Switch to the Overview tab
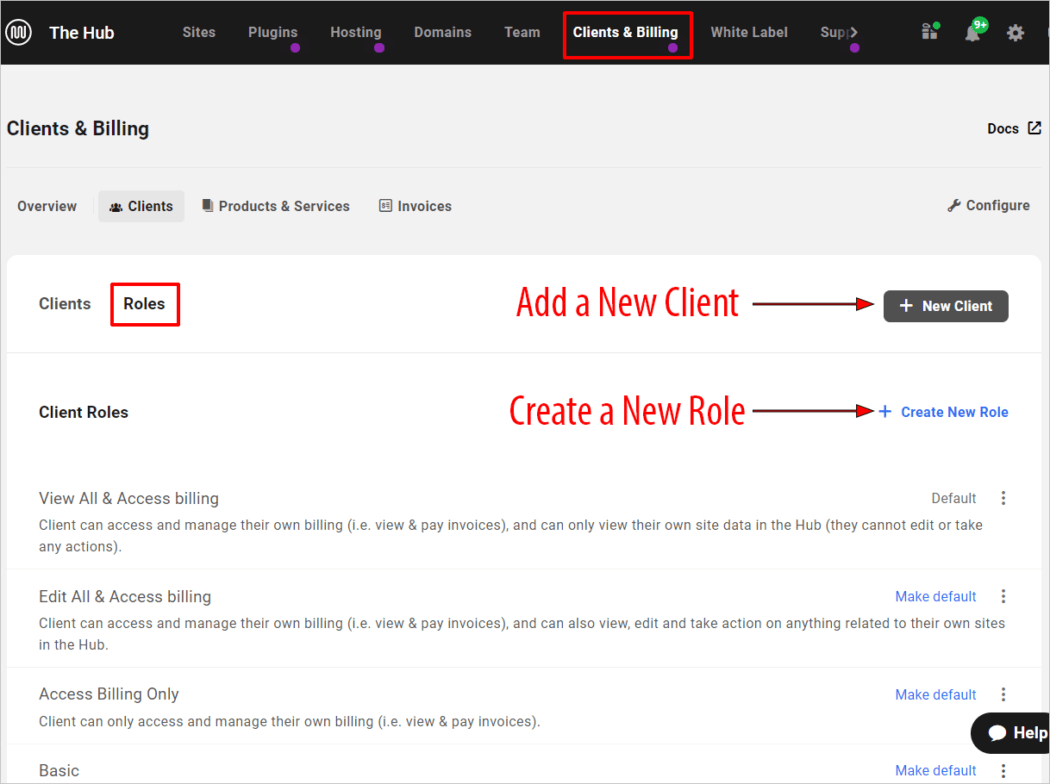 click(46, 205)
